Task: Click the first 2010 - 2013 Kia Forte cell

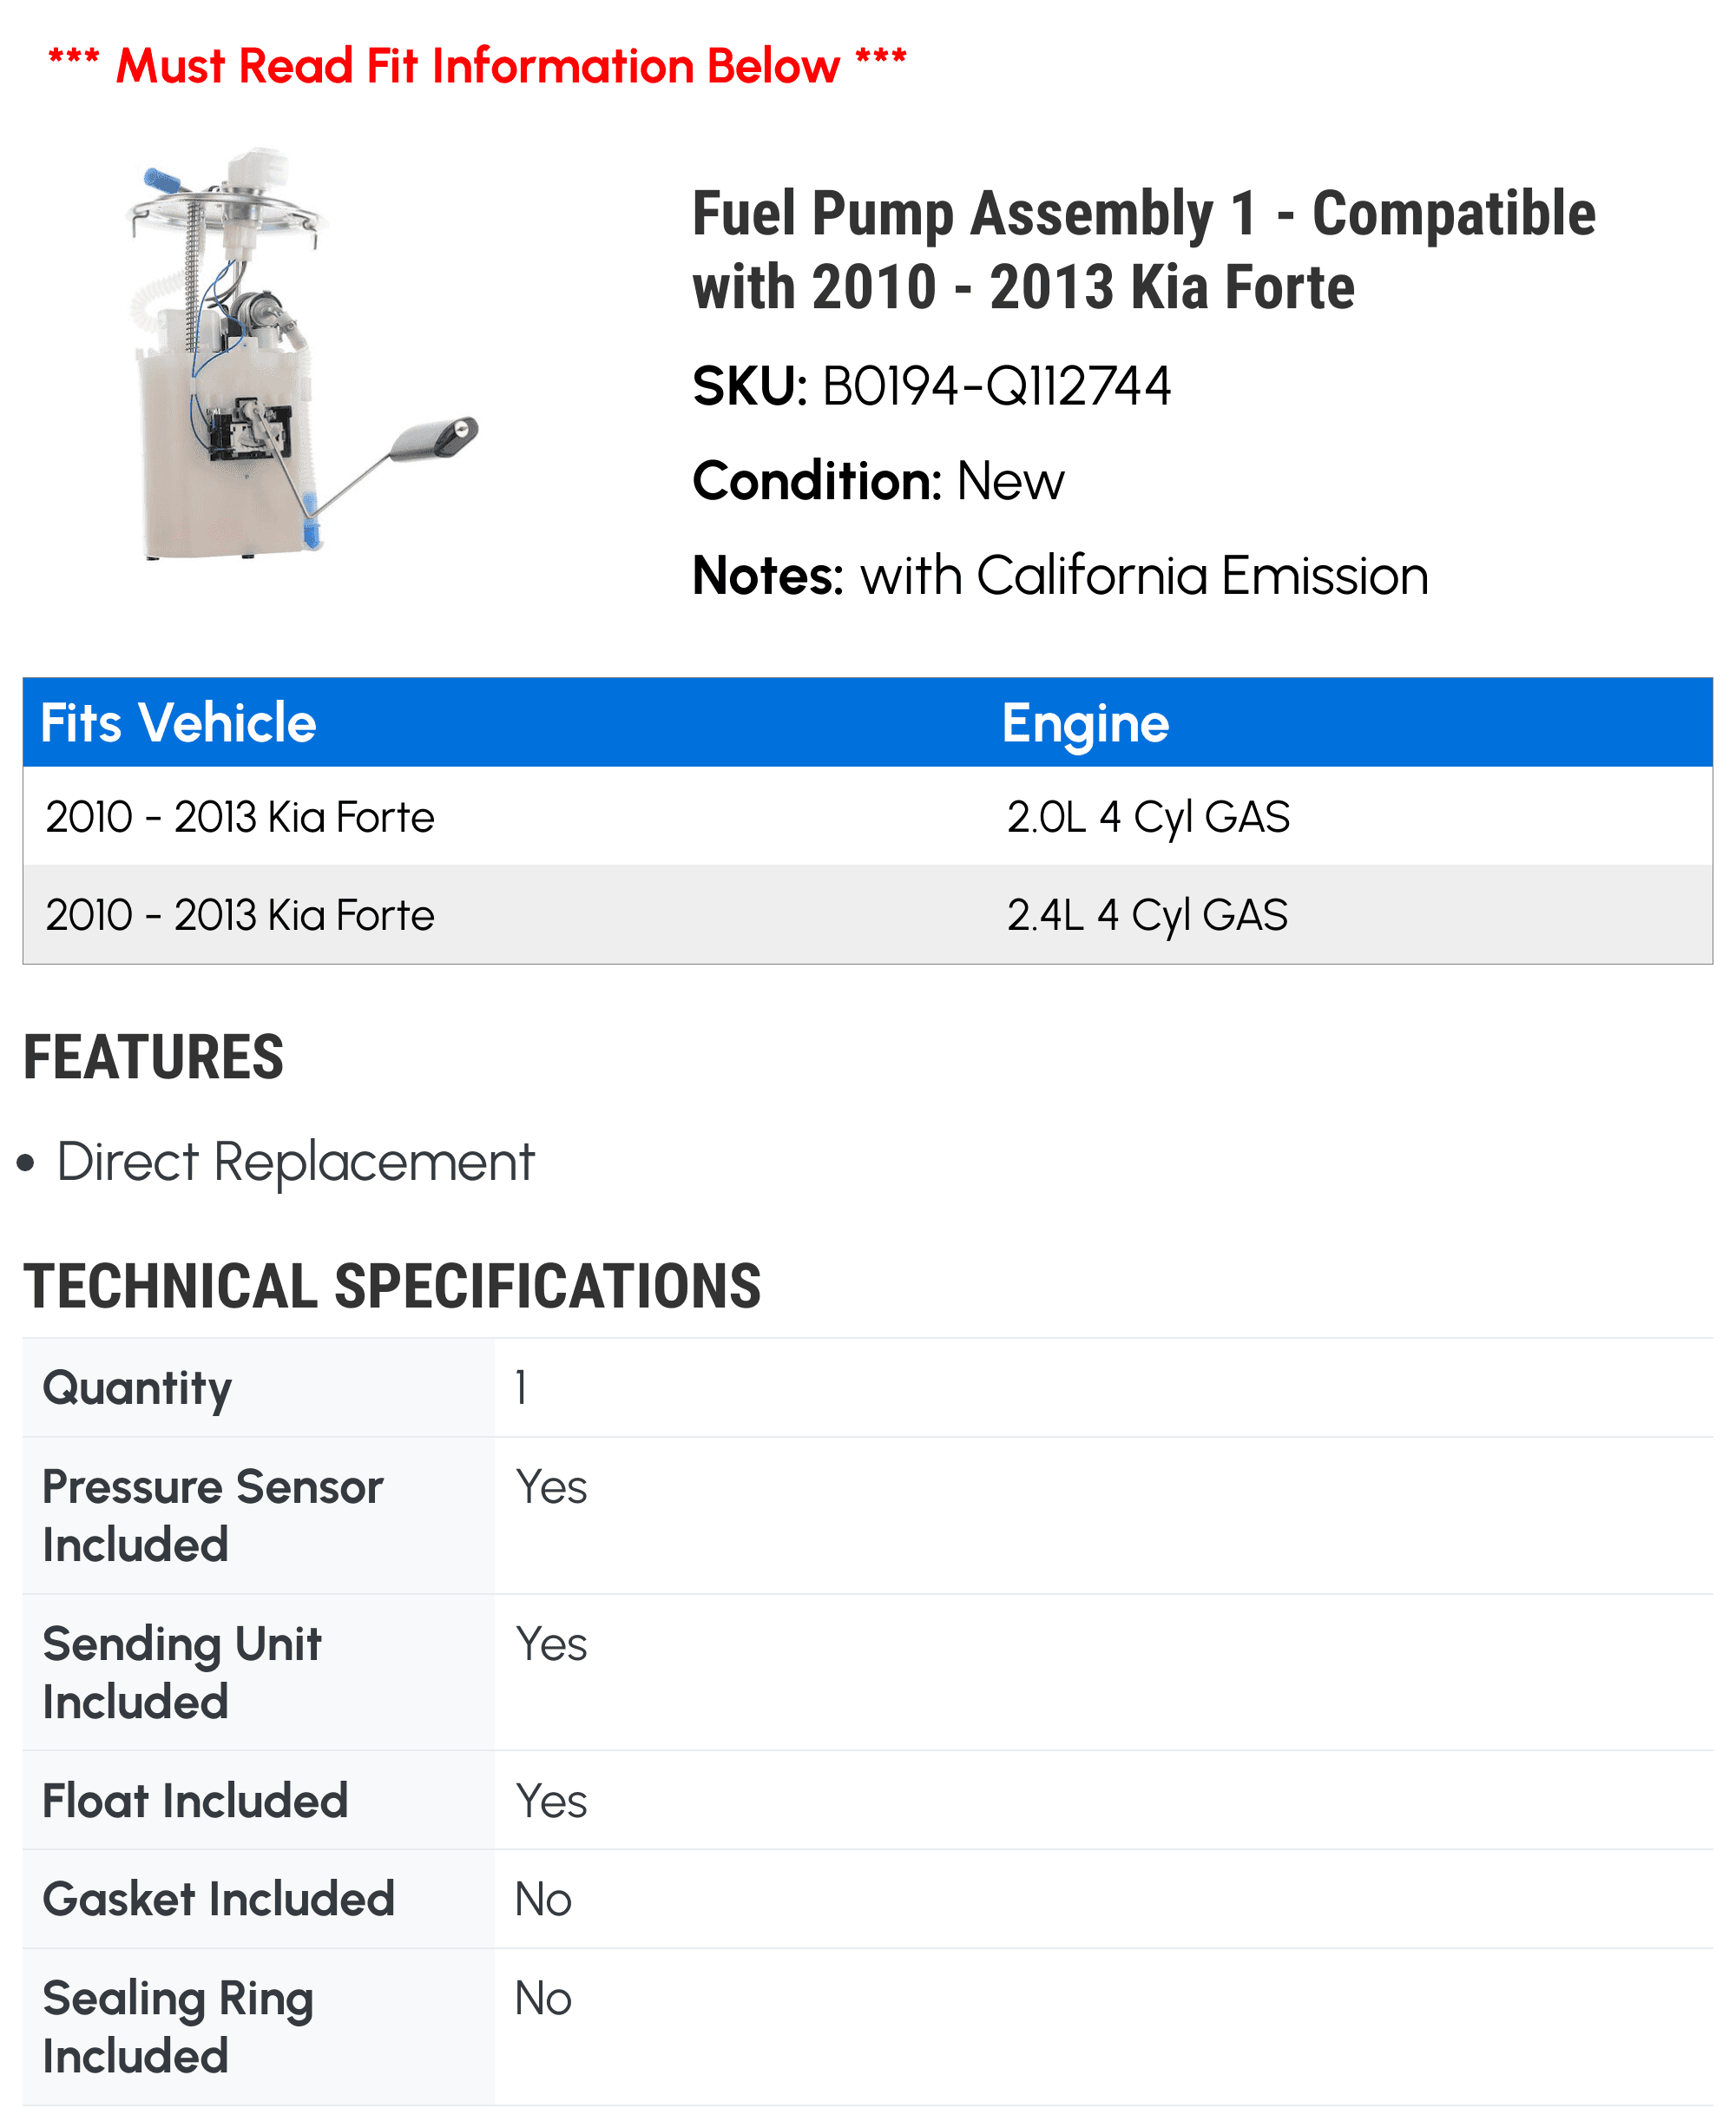Action: [x=240, y=817]
